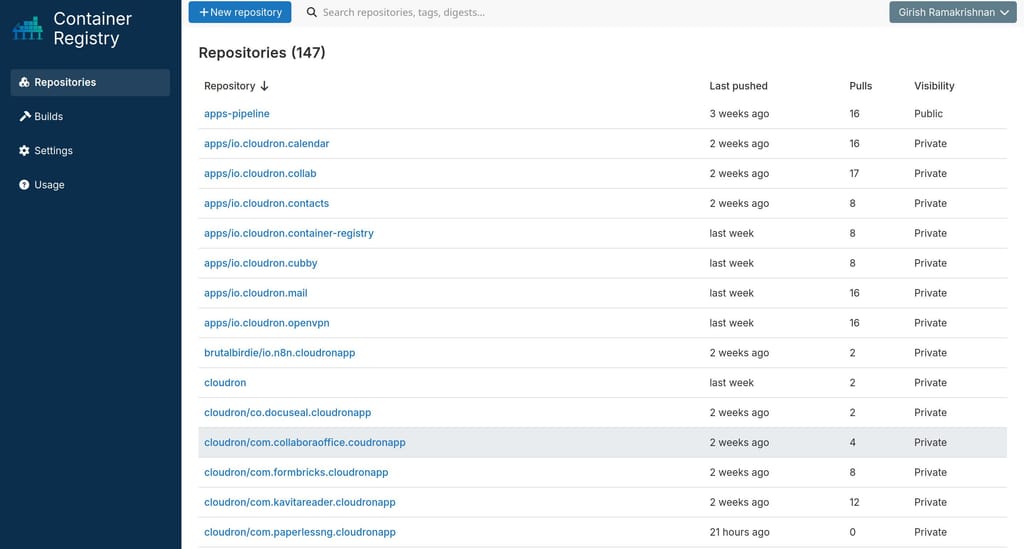
Task: Click Private visibility in io.cloudron.calendar row
Action: (x=930, y=144)
